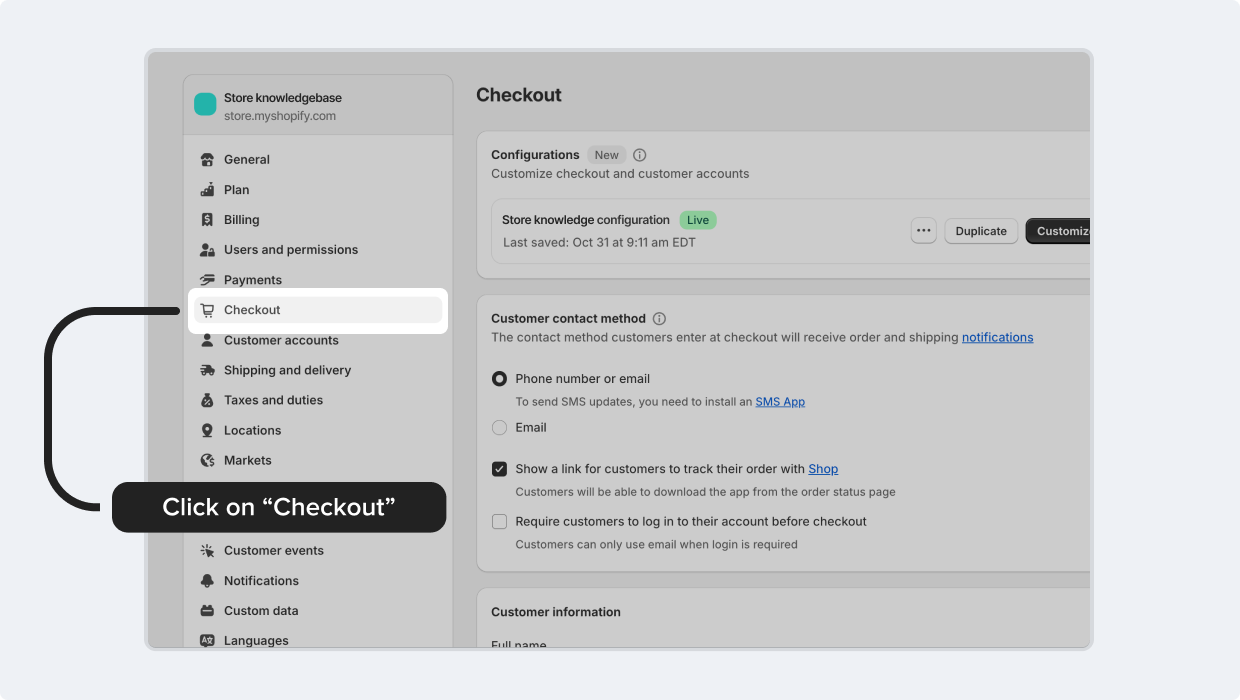This screenshot has width=1240, height=700.
Task: Open the three-dot menu for Store knowledge configuration
Action: (924, 231)
